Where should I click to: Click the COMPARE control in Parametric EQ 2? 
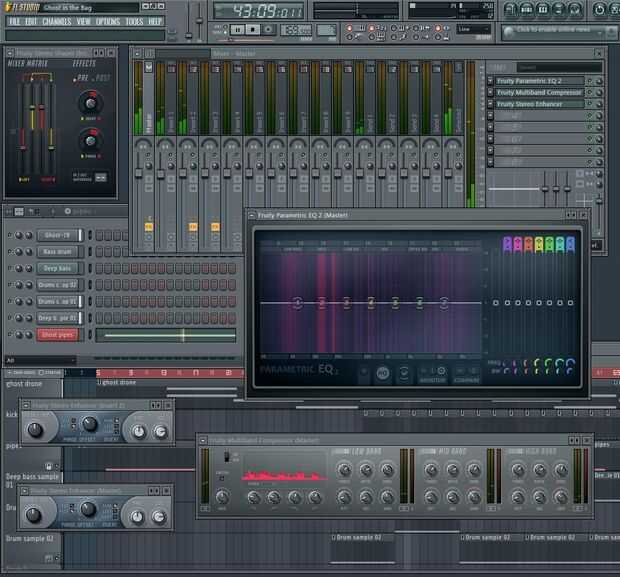coord(467,374)
